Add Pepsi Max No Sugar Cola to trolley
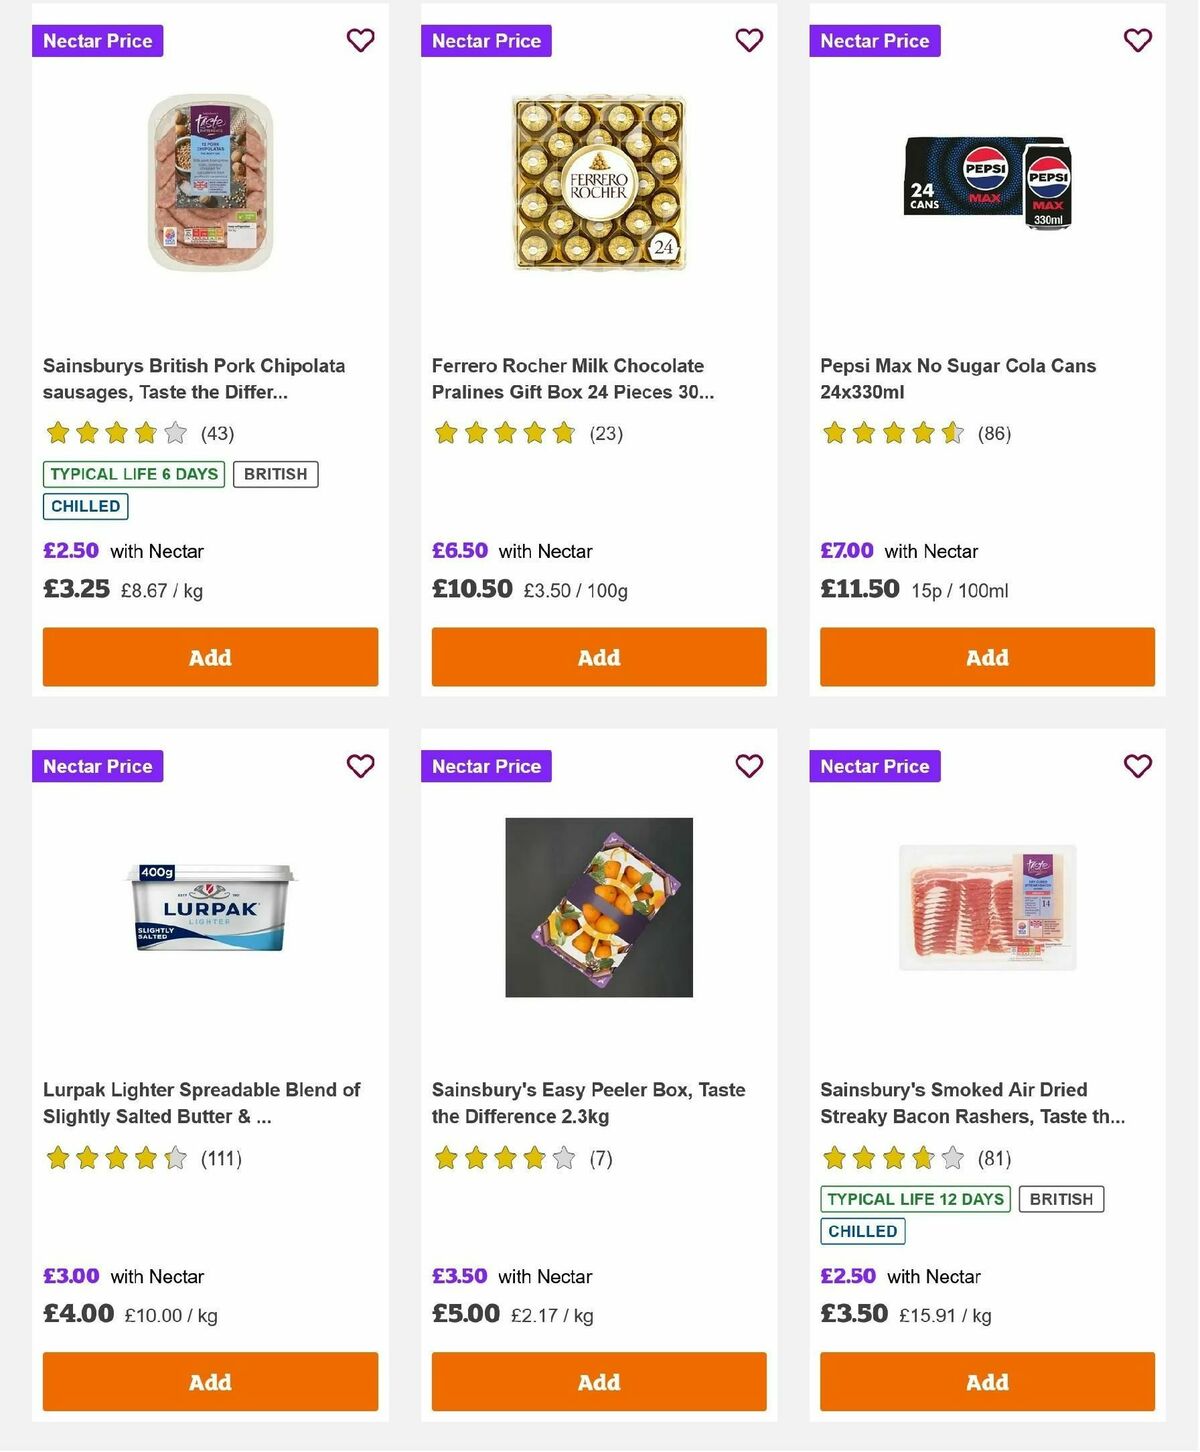This screenshot has width=1200, height=1452. coord(987,657)
